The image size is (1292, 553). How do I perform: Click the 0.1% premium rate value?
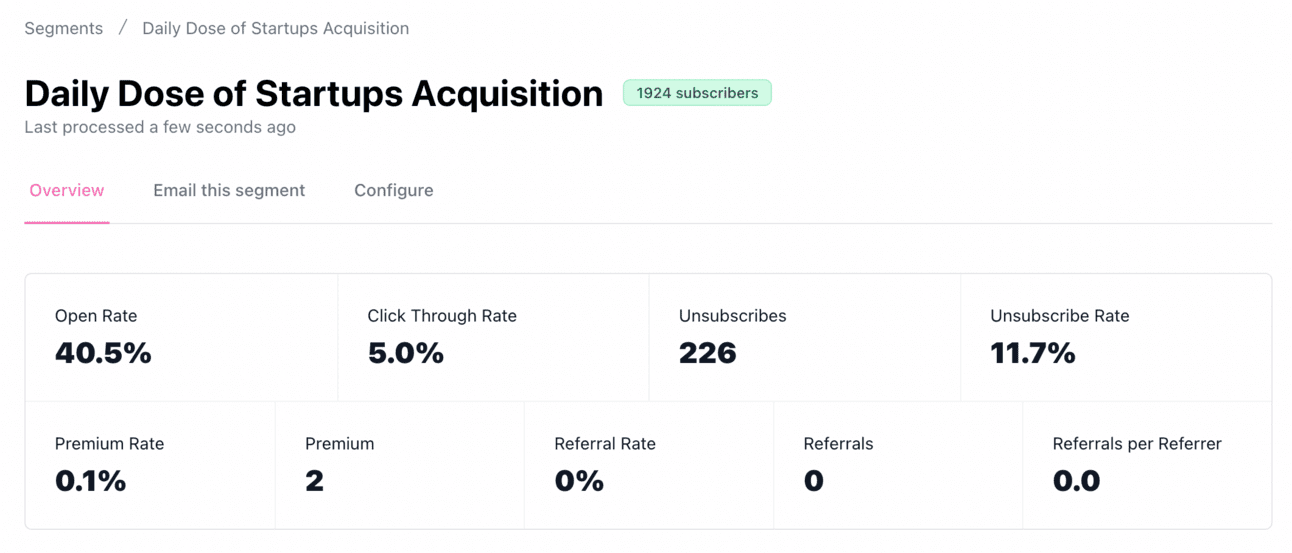[x=90, y=481]
